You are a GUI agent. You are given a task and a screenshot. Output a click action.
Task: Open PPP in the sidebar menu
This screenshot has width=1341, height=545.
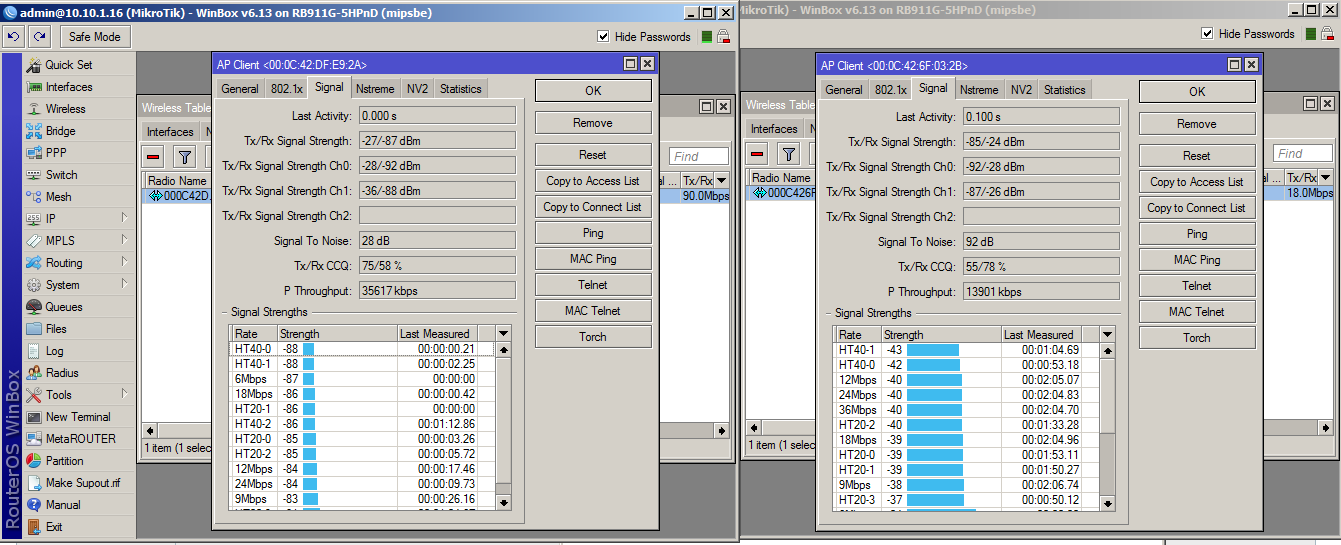click(x=56, y=153)
